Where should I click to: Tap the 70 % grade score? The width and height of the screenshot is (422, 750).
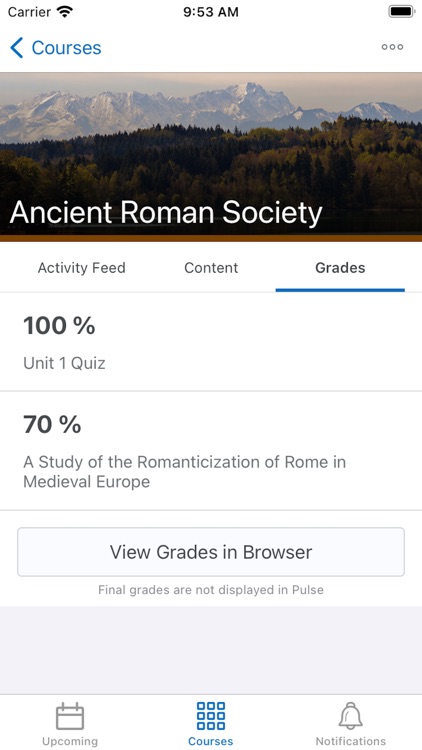coord(52,424)
